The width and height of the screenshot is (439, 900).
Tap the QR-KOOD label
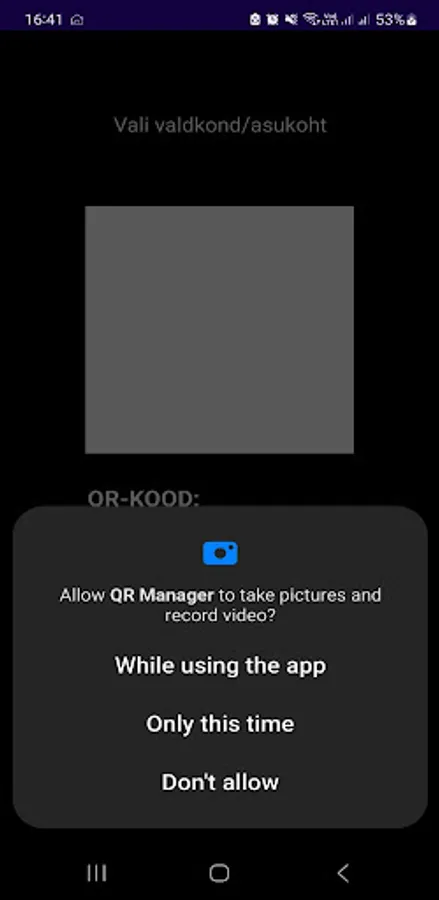pos(143,498)
